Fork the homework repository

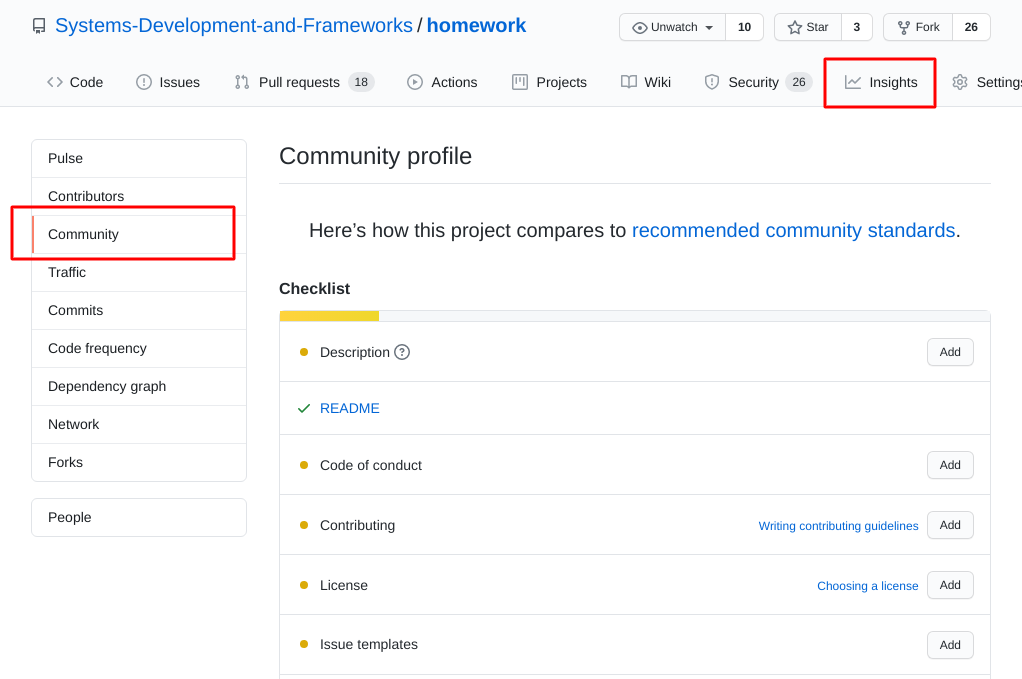coord(918,27)
